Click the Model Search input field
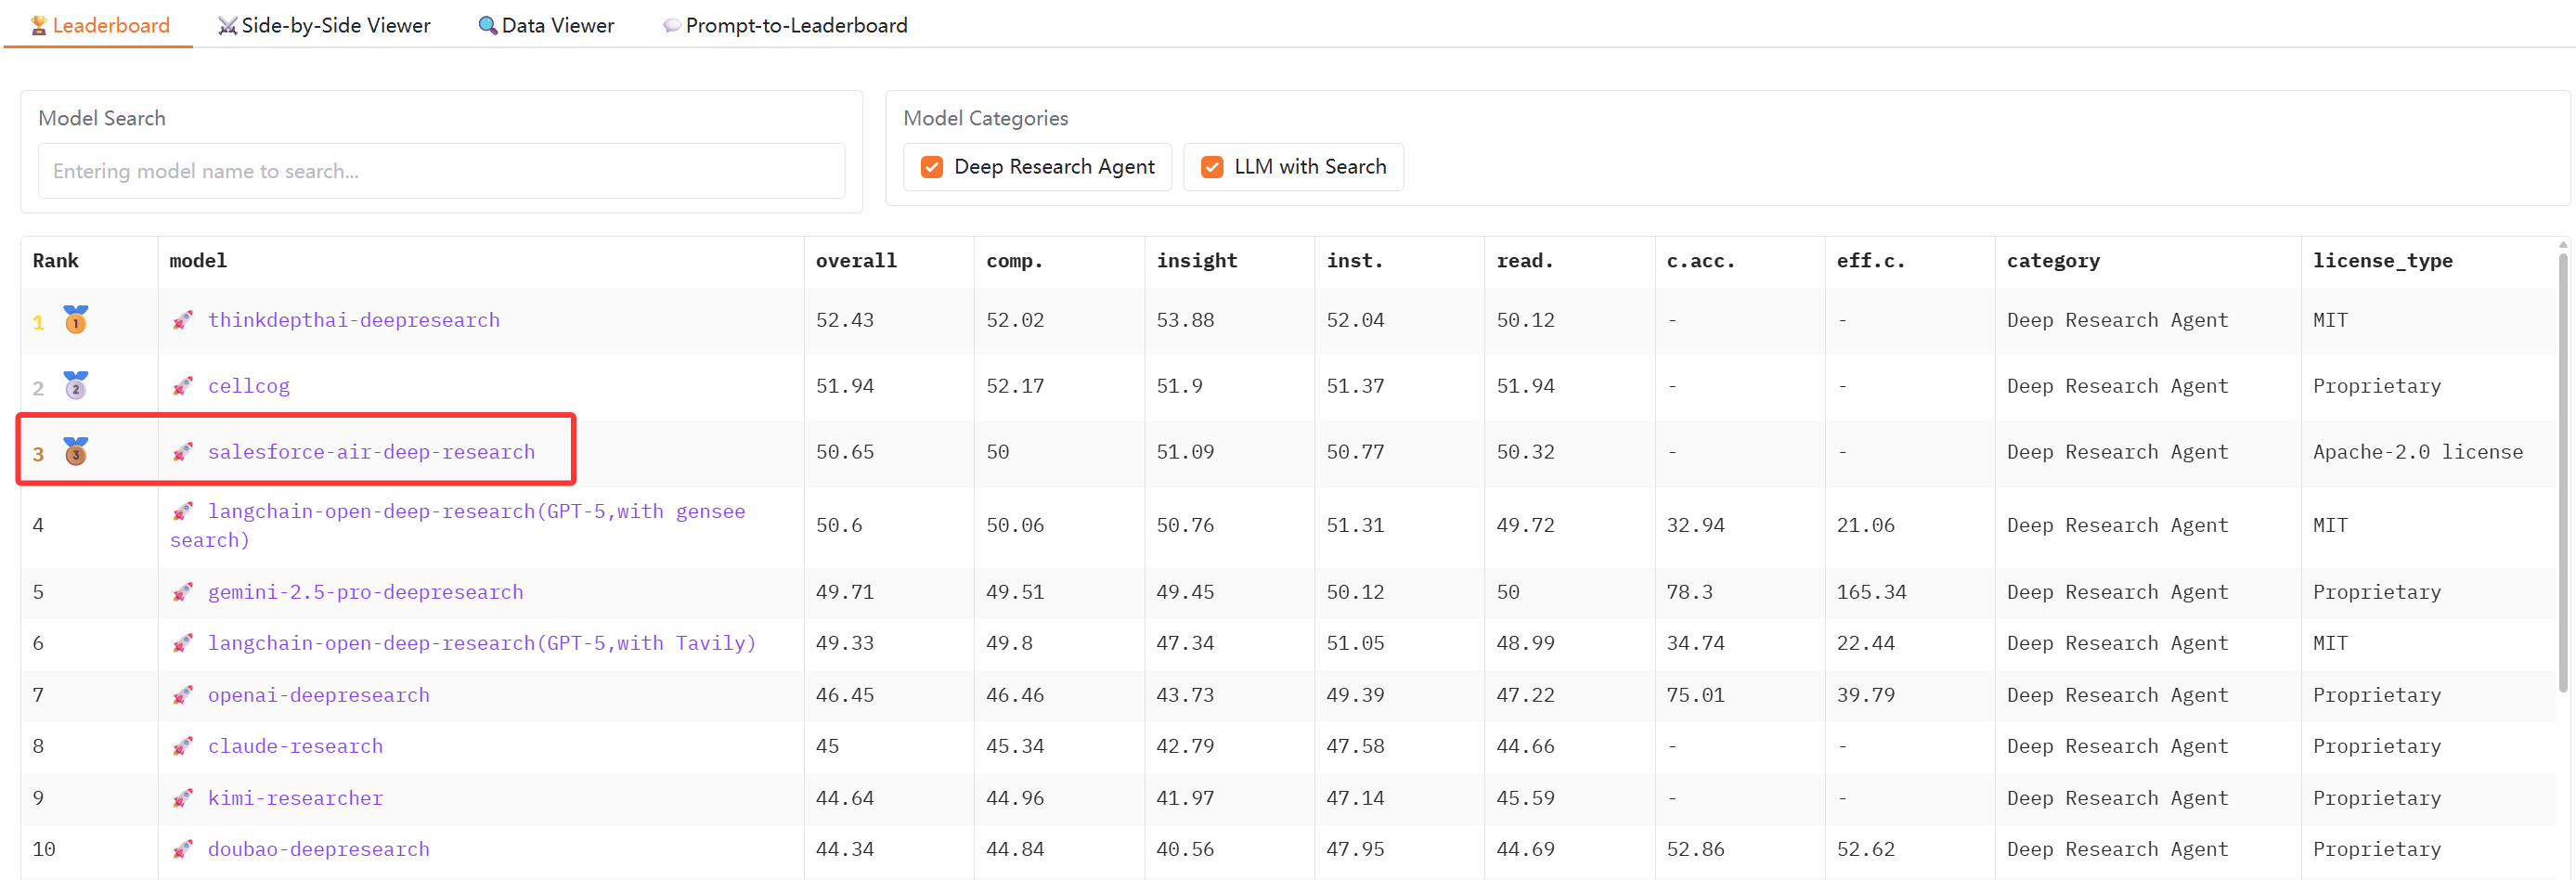 coord(440,171)
